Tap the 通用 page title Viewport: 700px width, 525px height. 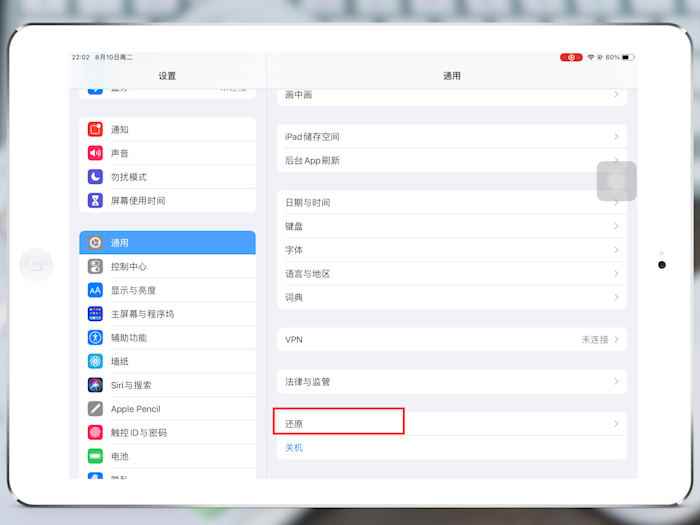point(452,76)
